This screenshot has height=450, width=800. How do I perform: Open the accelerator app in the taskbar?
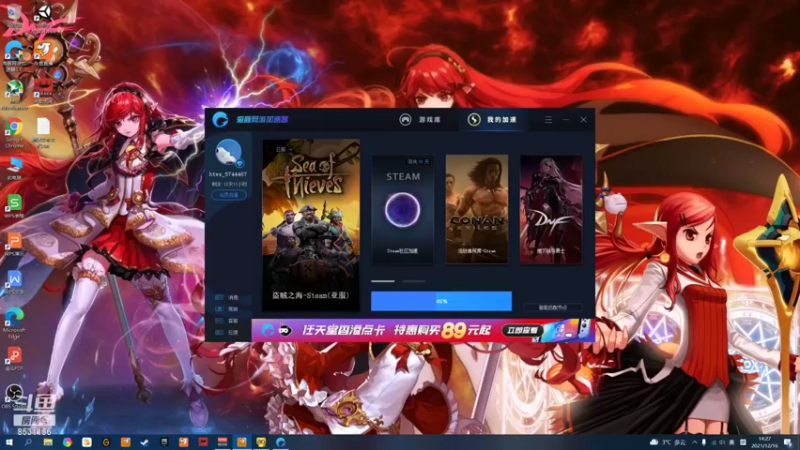(x=280, y=442)
